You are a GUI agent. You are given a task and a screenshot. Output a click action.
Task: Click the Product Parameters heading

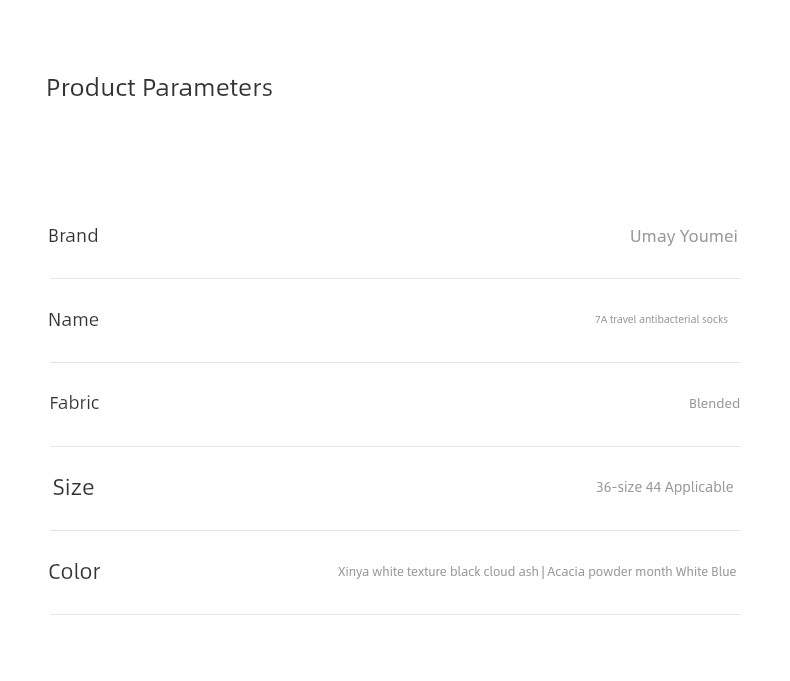pyautogui.click(x=159, y=88)
